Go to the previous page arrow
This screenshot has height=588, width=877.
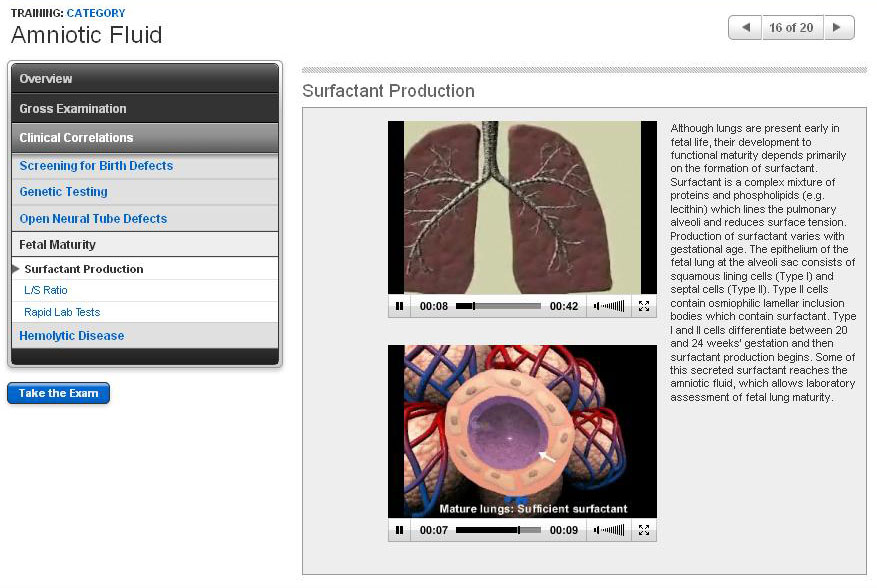coord(745,28)
